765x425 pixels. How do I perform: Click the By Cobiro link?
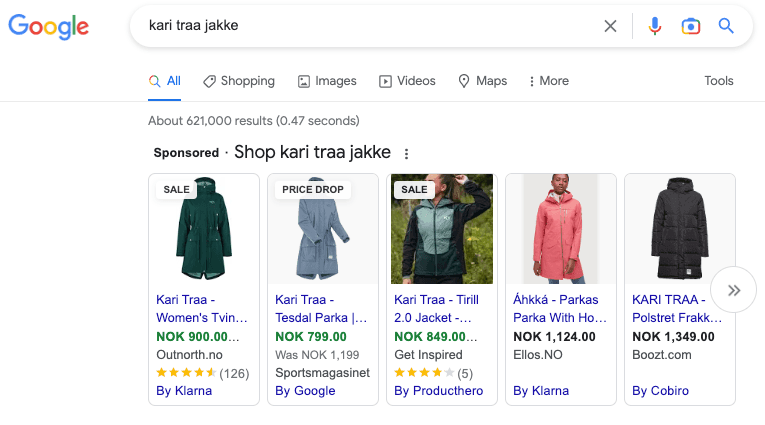[x=661, y=391]
